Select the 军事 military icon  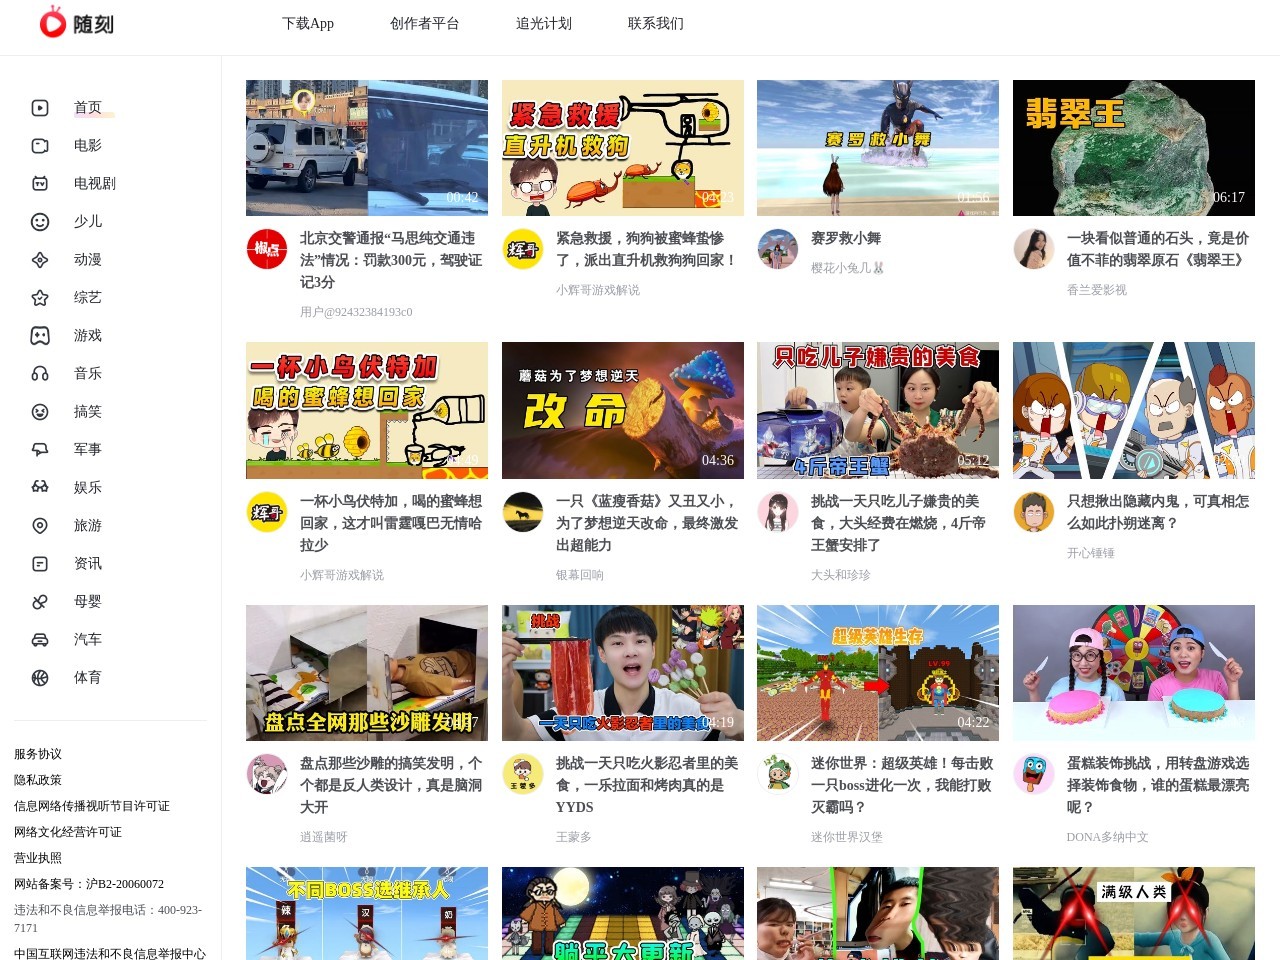[x=40, y=450]
